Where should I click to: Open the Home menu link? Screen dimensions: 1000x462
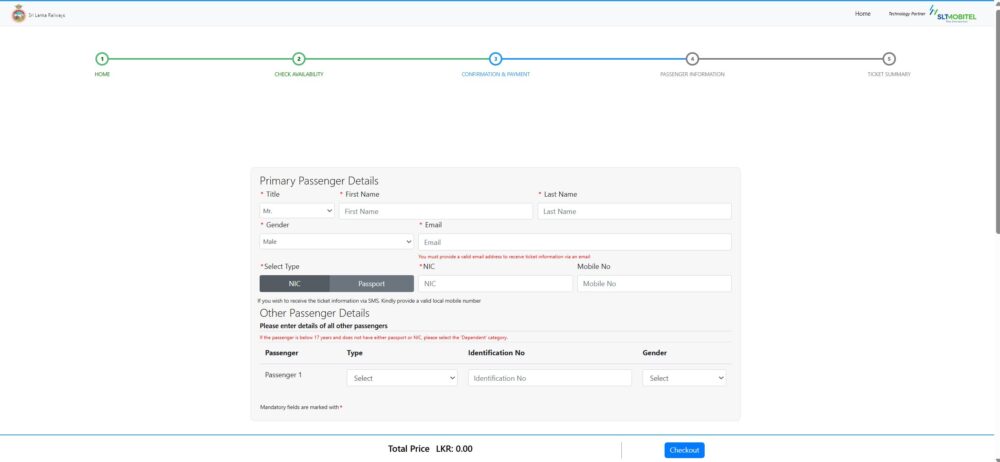pyautogui.click(x=862, y=14)
